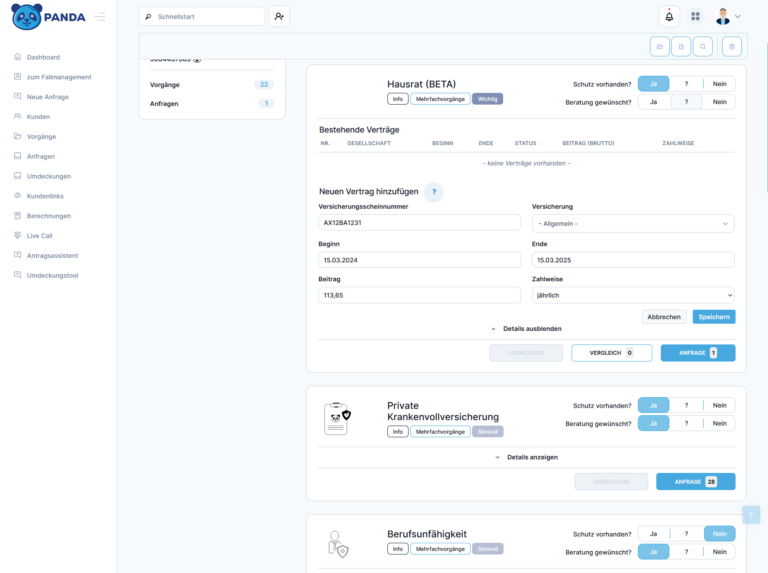The width and height of the screenshot is (768, 573).
Task: Open Kunden in the sidebar
Action: click(38, 116)
